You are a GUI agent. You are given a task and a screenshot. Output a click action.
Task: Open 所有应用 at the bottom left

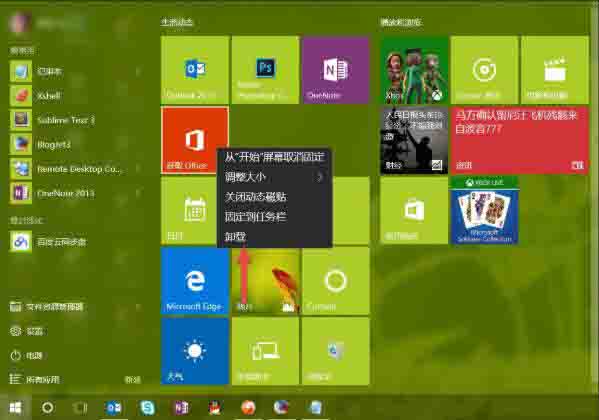click(43, 379)
